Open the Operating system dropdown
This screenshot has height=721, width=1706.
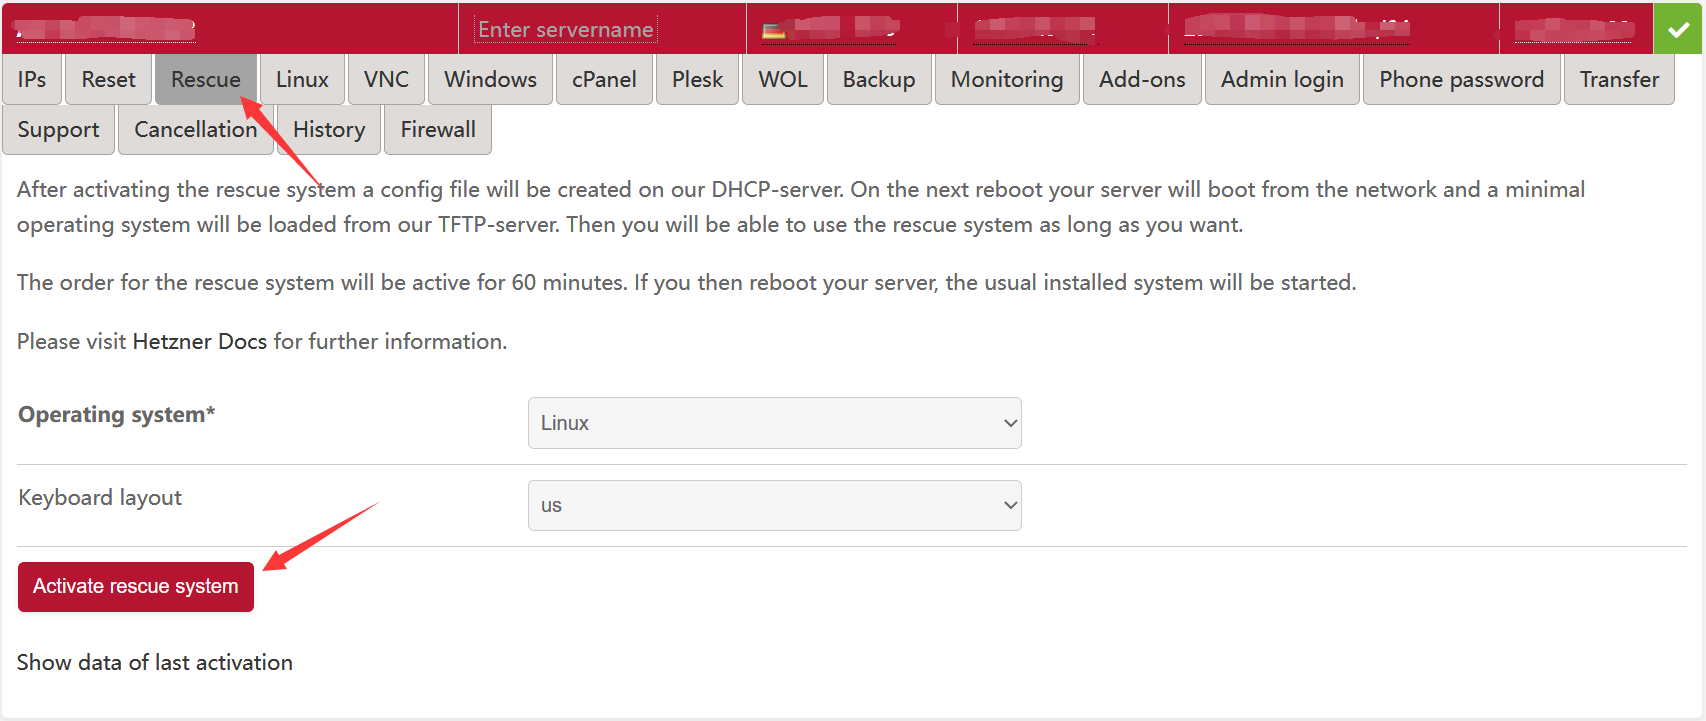click(x=774, y=423)
